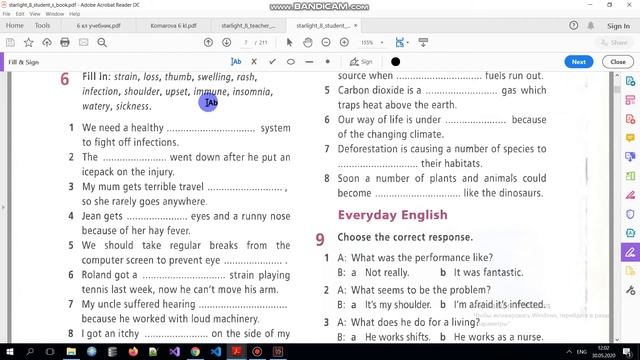Open the notifications bell
The height and width of the screenshot is (360, 640).
click(591, 26)
